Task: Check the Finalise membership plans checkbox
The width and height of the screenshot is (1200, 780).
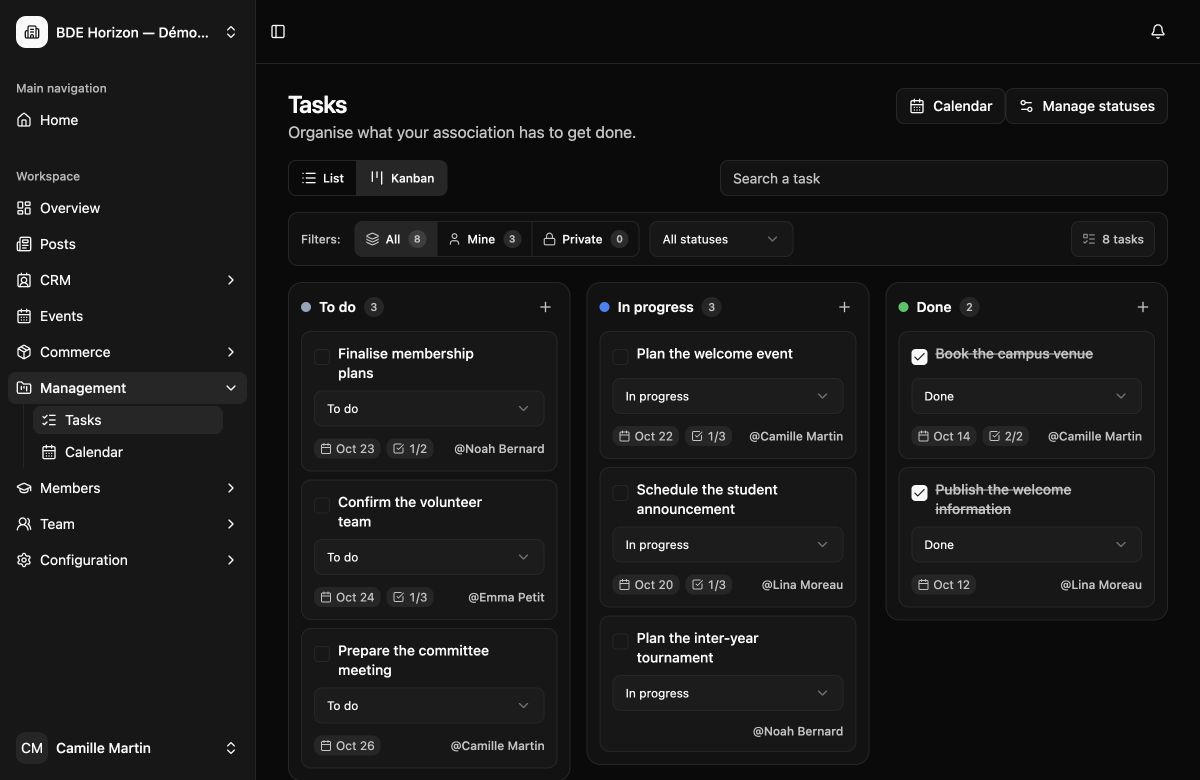Action: click(x=322, y=357)
